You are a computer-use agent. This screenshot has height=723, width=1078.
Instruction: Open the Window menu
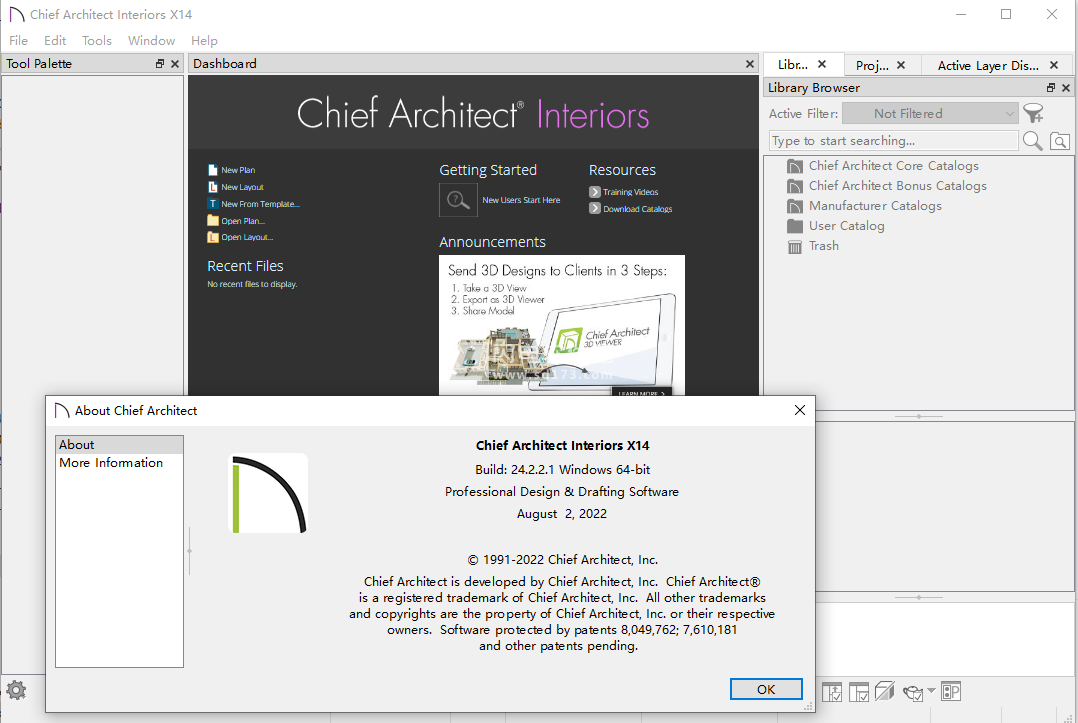point(151,41)
